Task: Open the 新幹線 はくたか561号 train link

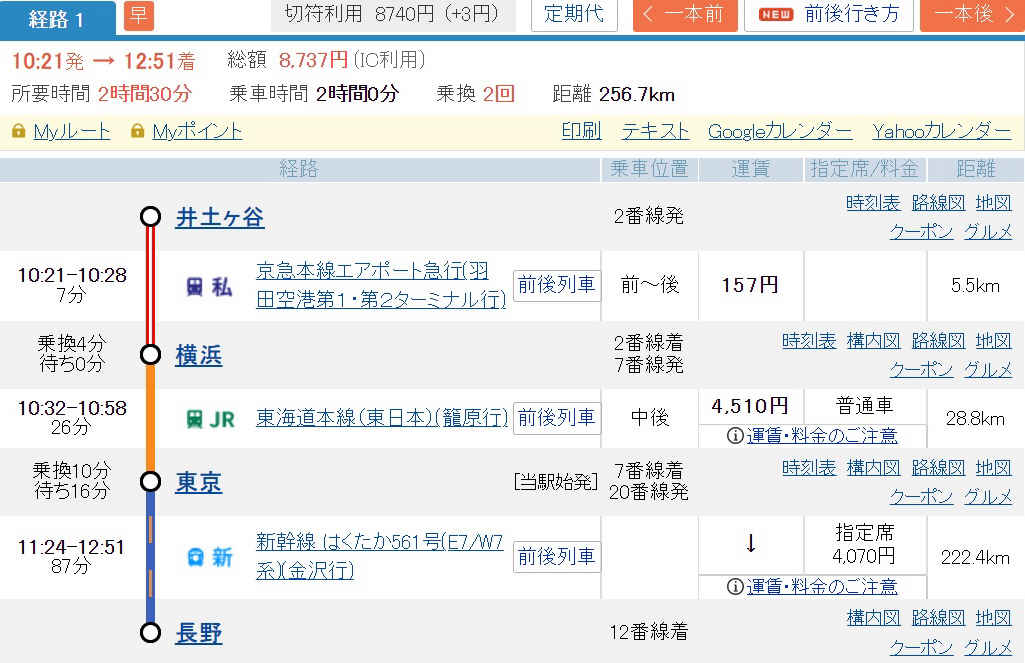Action: (379, 556)
